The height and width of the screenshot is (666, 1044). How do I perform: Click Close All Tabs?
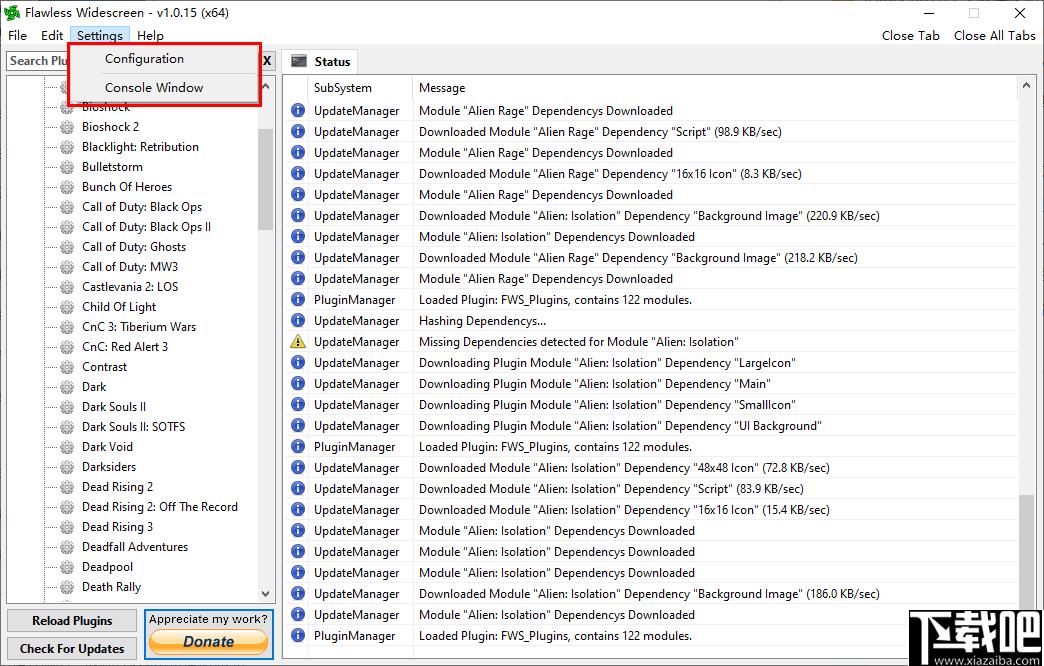coord(994,35)
